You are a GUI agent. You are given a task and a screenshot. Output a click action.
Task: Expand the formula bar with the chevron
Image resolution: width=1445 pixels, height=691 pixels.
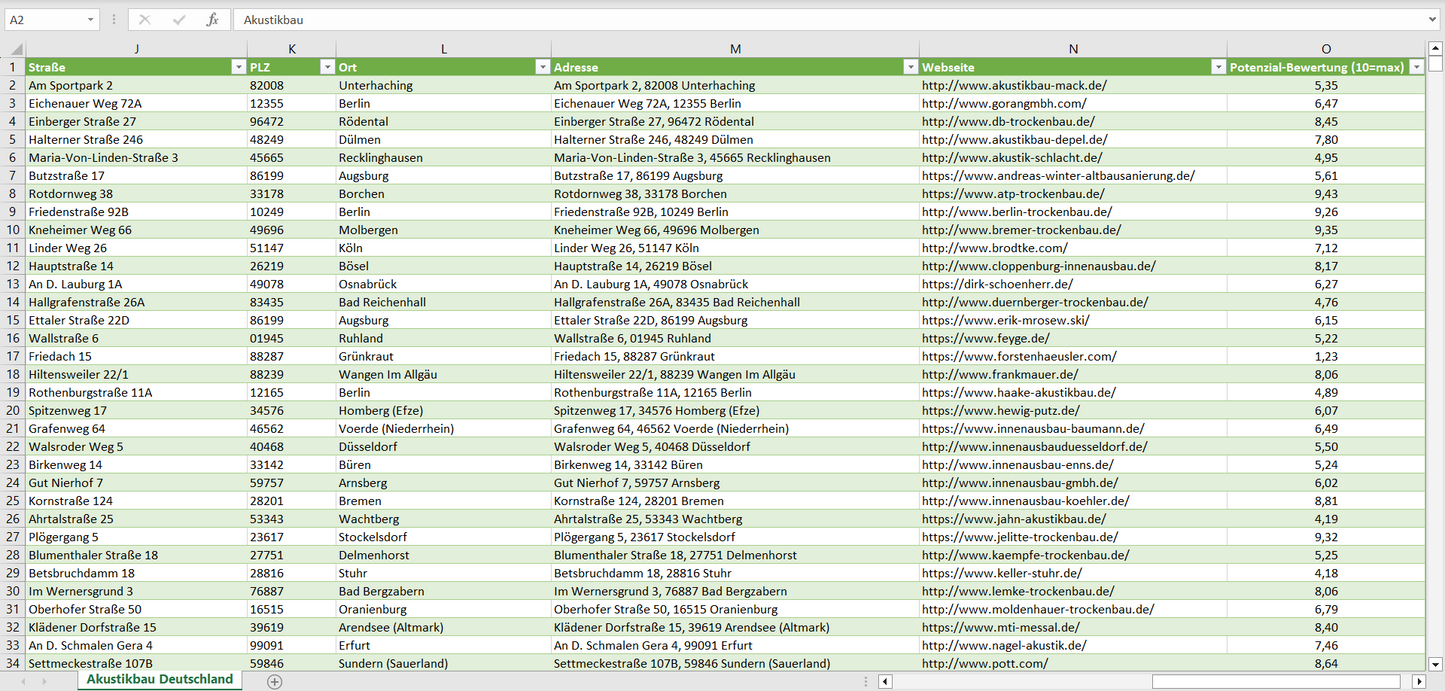pos(1433,20)
